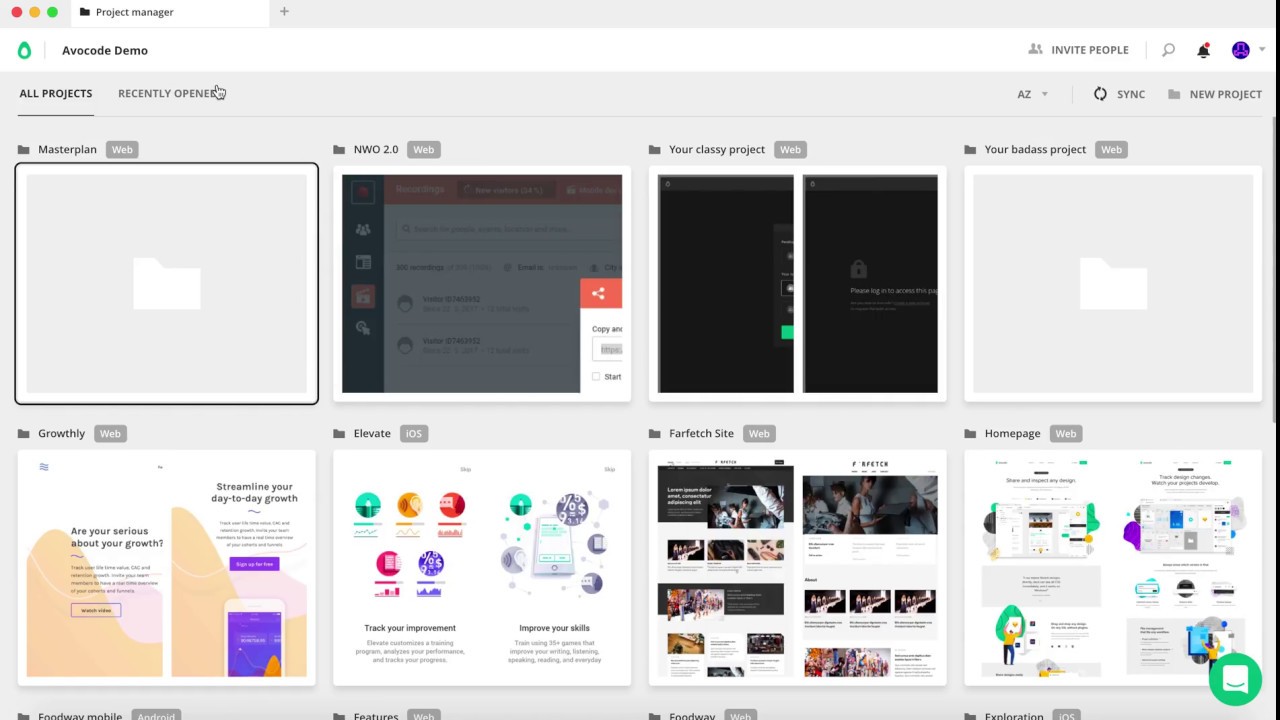
Task: Click the Homepage folder icon
Action: coord(970,434)
